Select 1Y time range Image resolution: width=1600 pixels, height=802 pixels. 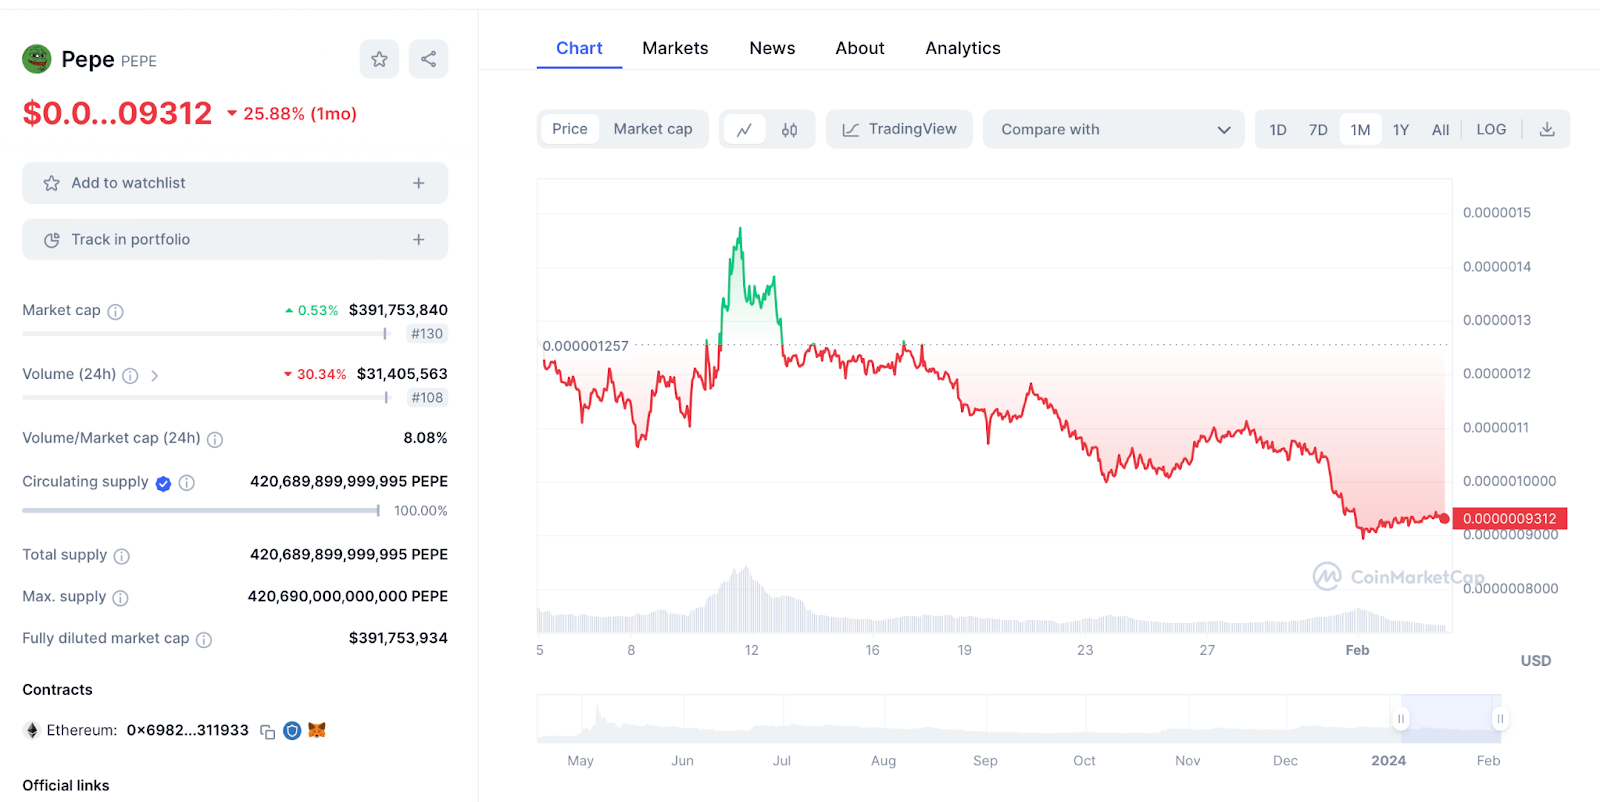coord(1401,129)
